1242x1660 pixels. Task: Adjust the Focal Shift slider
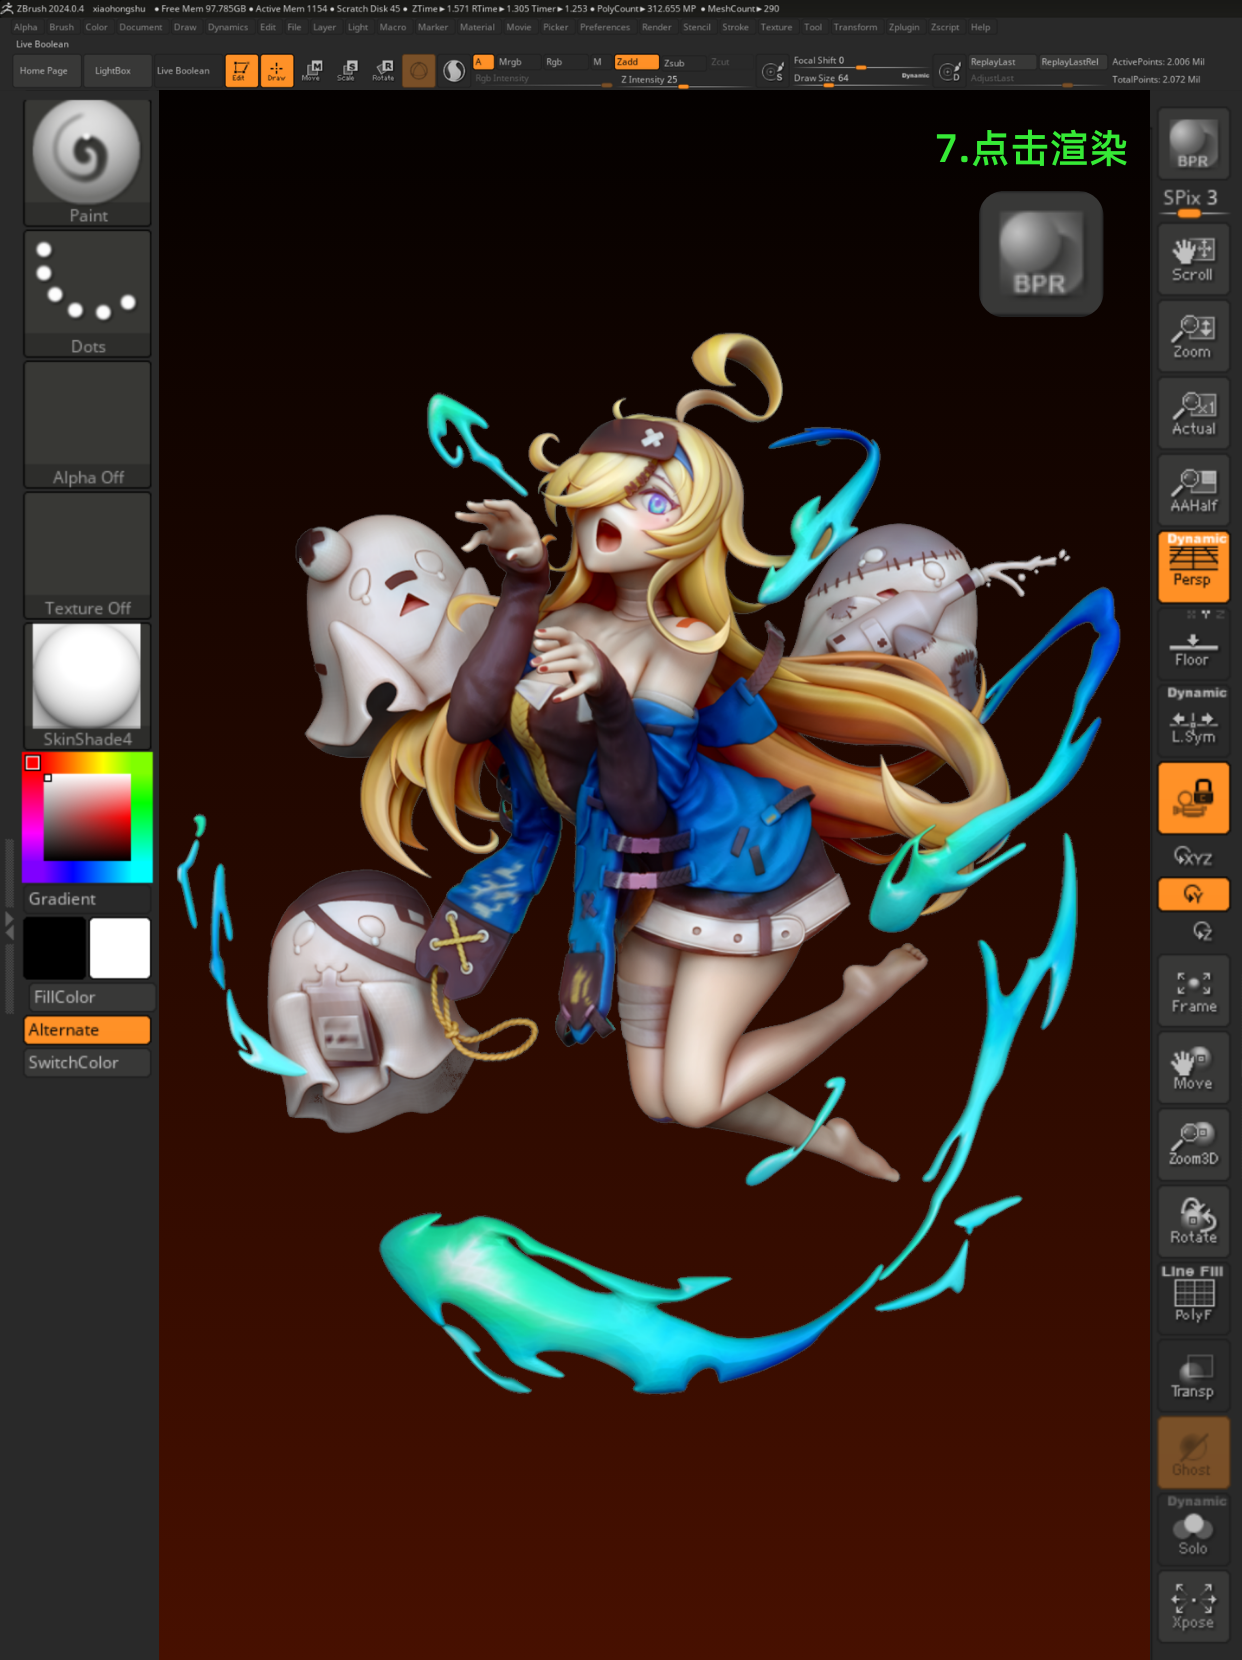861,61
